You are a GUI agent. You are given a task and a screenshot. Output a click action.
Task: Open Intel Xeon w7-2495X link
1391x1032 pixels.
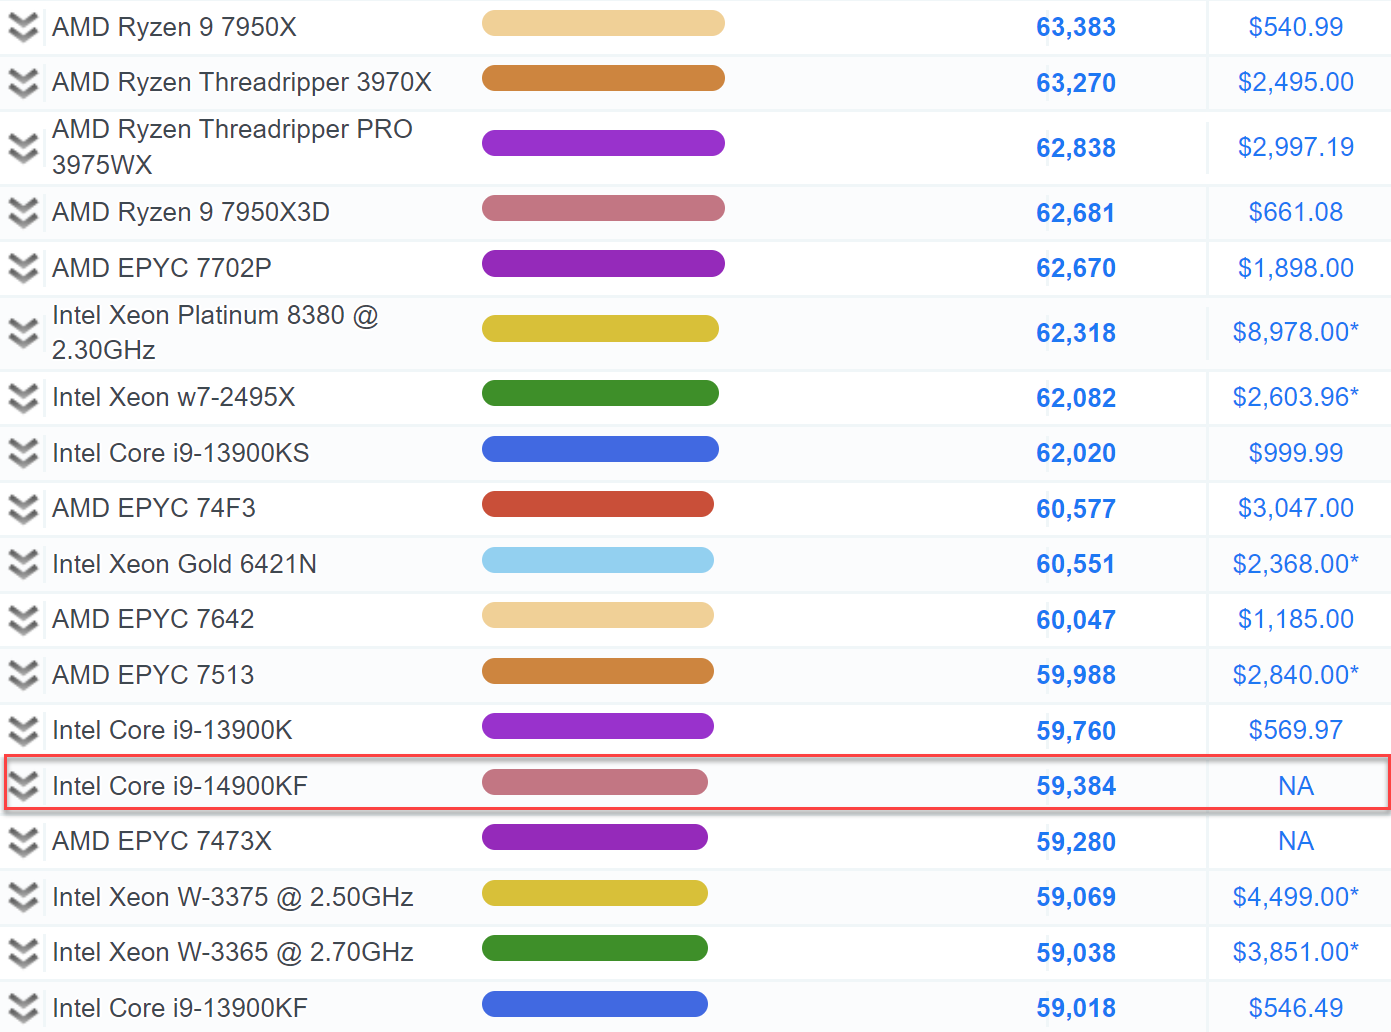(x=174, y=397)
